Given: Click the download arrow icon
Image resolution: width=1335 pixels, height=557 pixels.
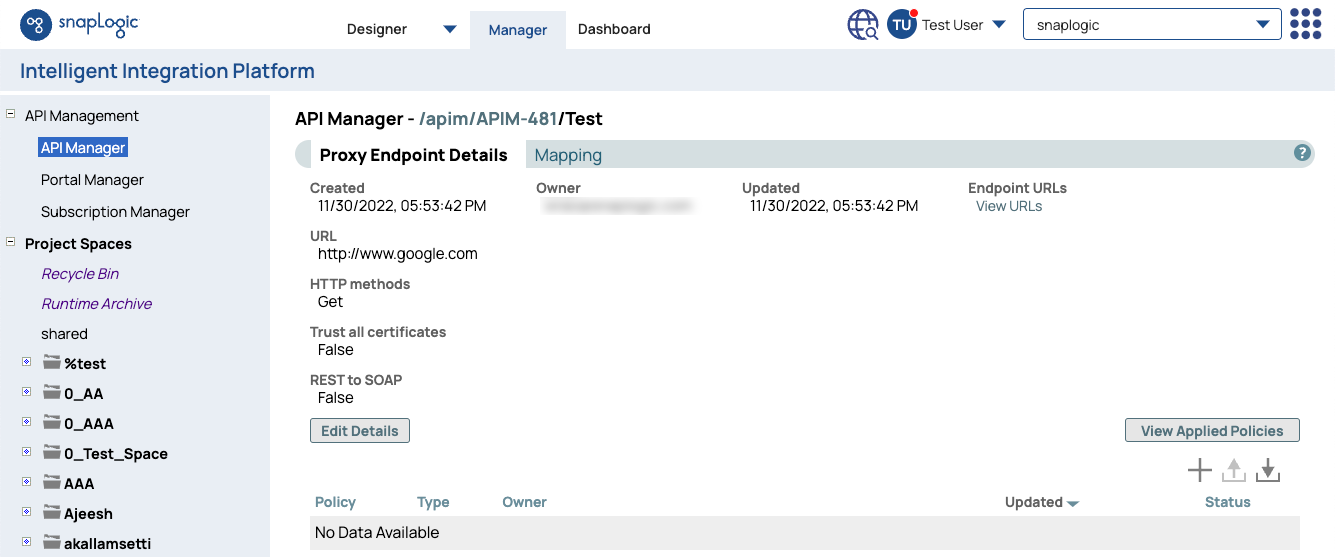Looking at the screenshot, I should click(1268, 470).
